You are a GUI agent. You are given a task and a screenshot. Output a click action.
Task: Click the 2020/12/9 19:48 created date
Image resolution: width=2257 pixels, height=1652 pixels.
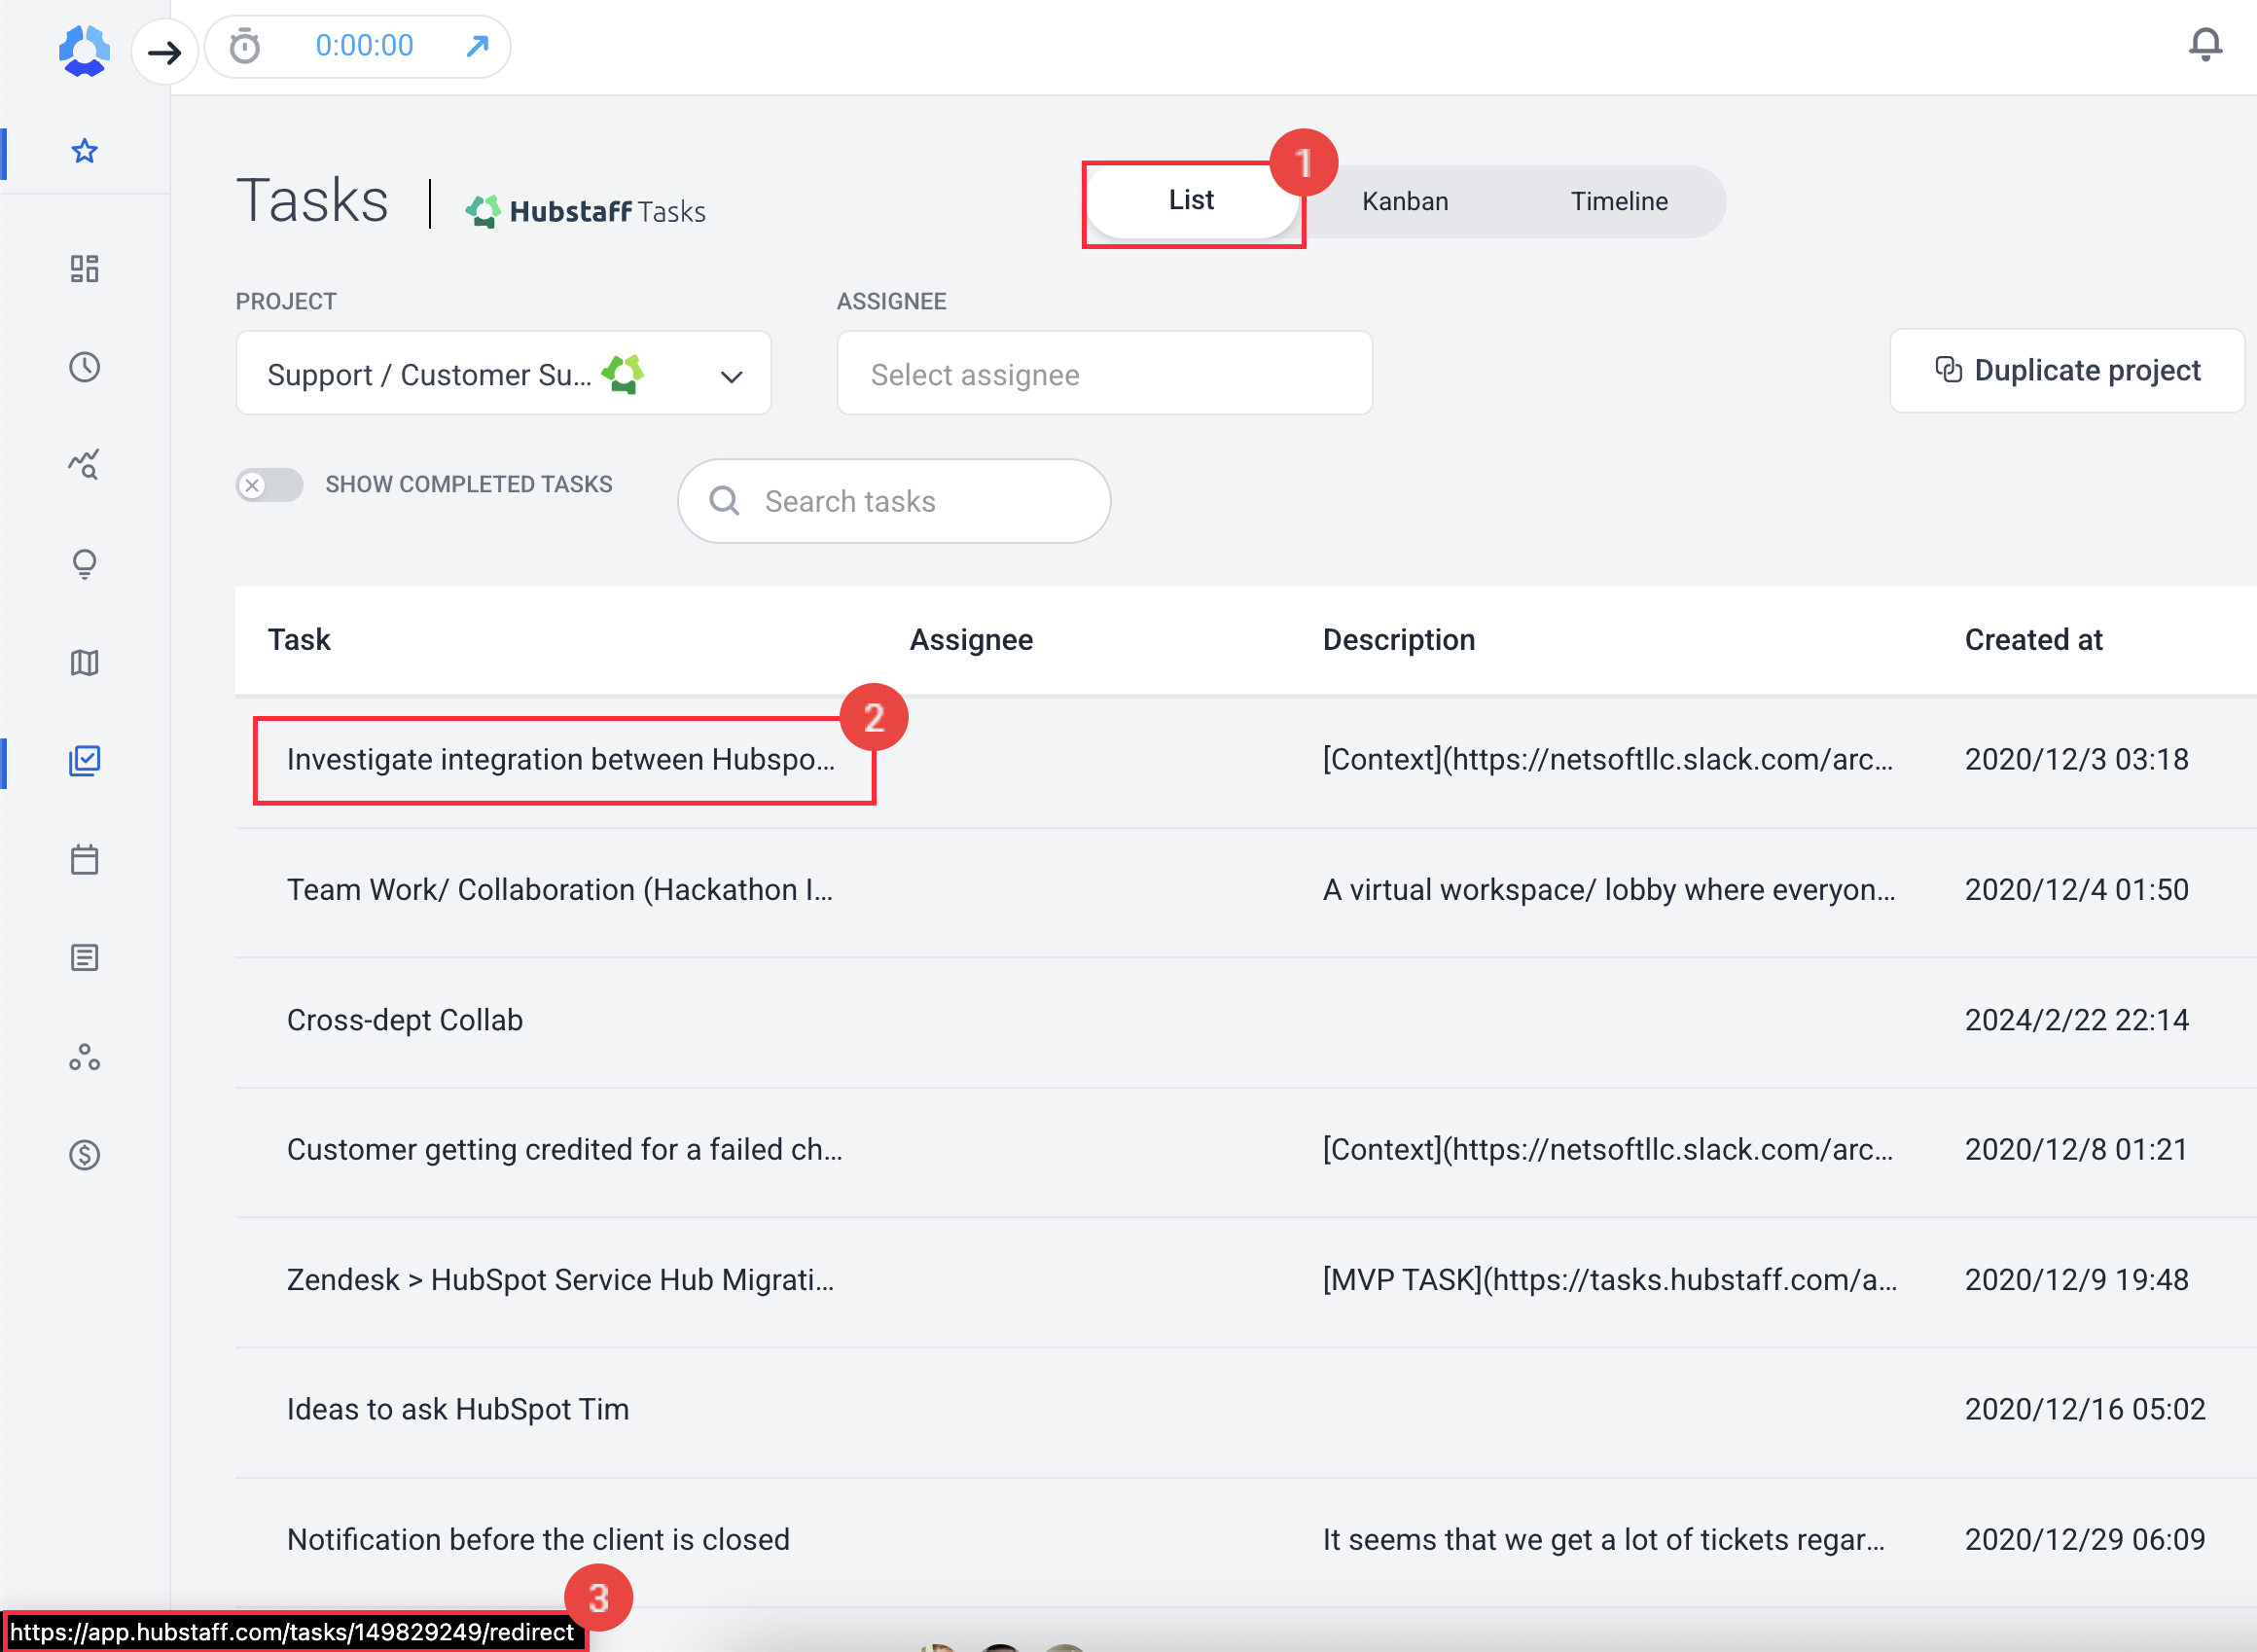point(2077,1280)
